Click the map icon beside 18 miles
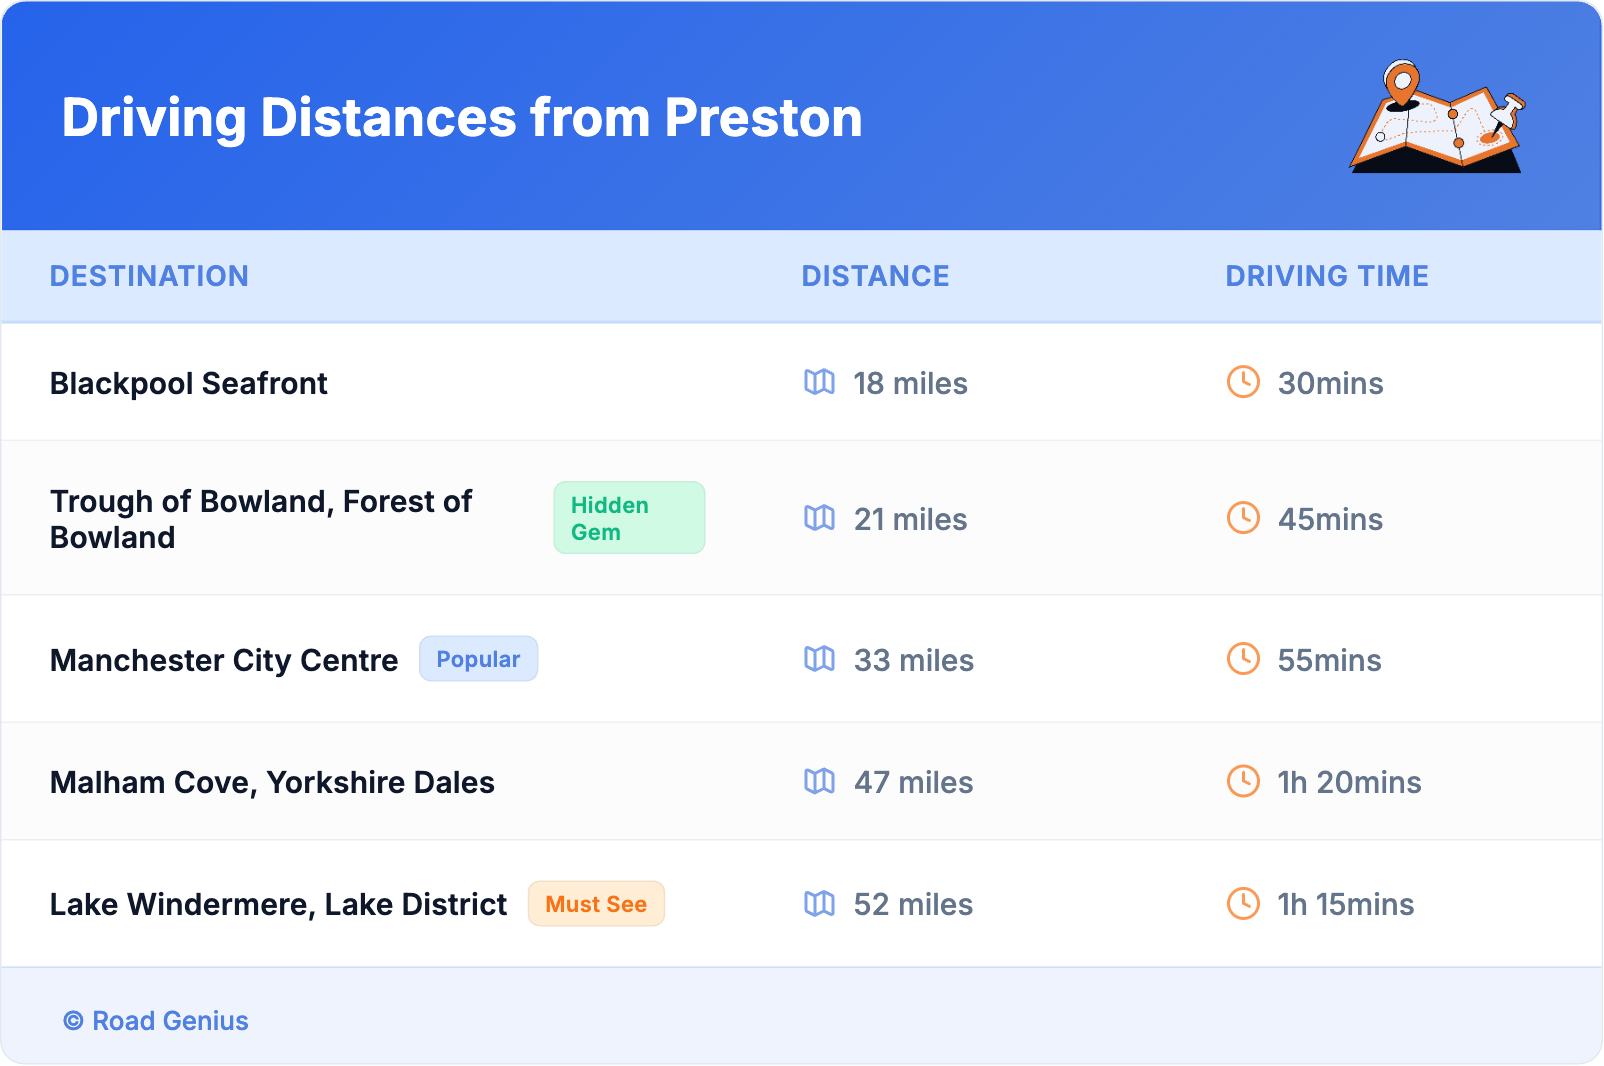1604x1066 pixels. pos(819,382)
